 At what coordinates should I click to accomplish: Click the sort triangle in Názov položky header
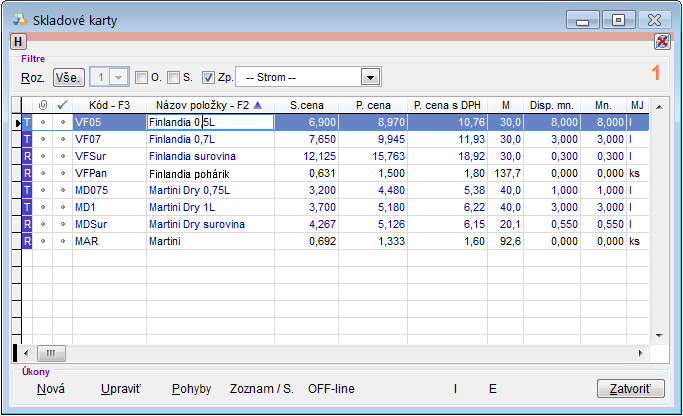click(259, 104)
